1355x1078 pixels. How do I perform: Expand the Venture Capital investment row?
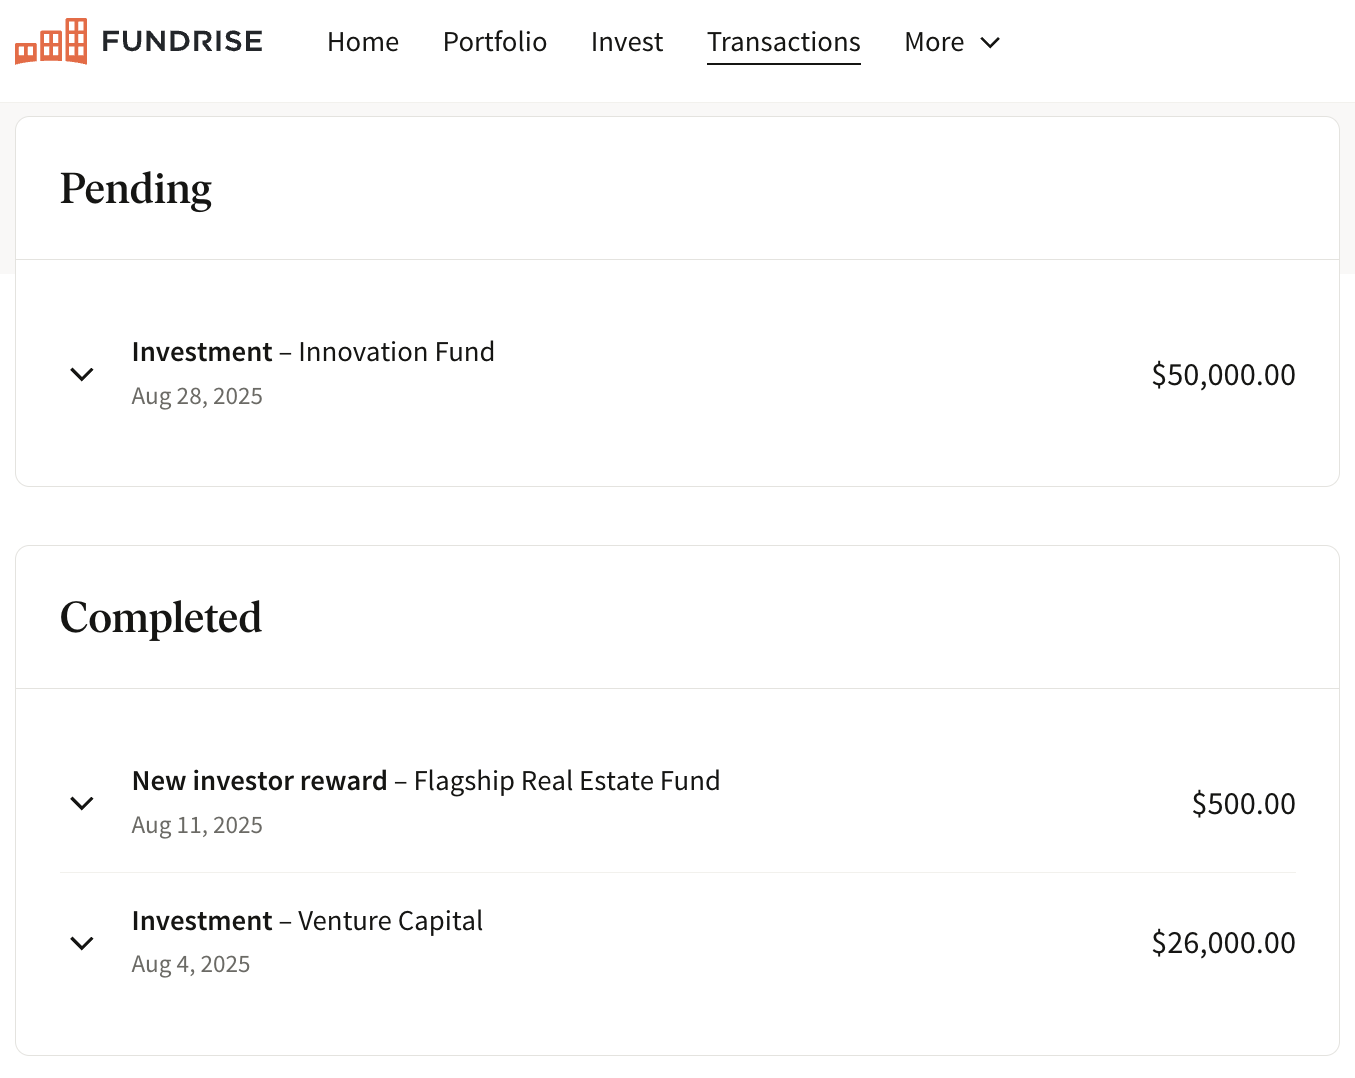[x=82, y=943]
